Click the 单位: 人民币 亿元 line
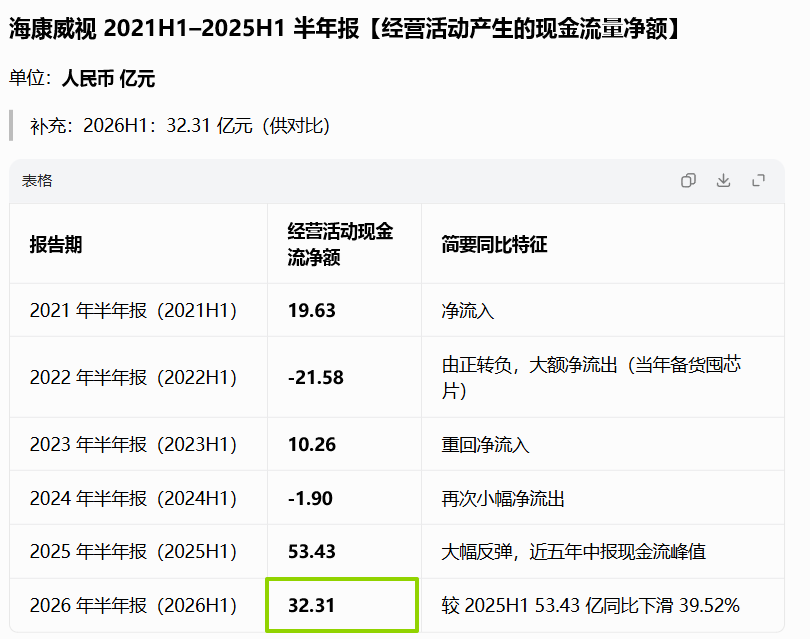 click(82, 79)
